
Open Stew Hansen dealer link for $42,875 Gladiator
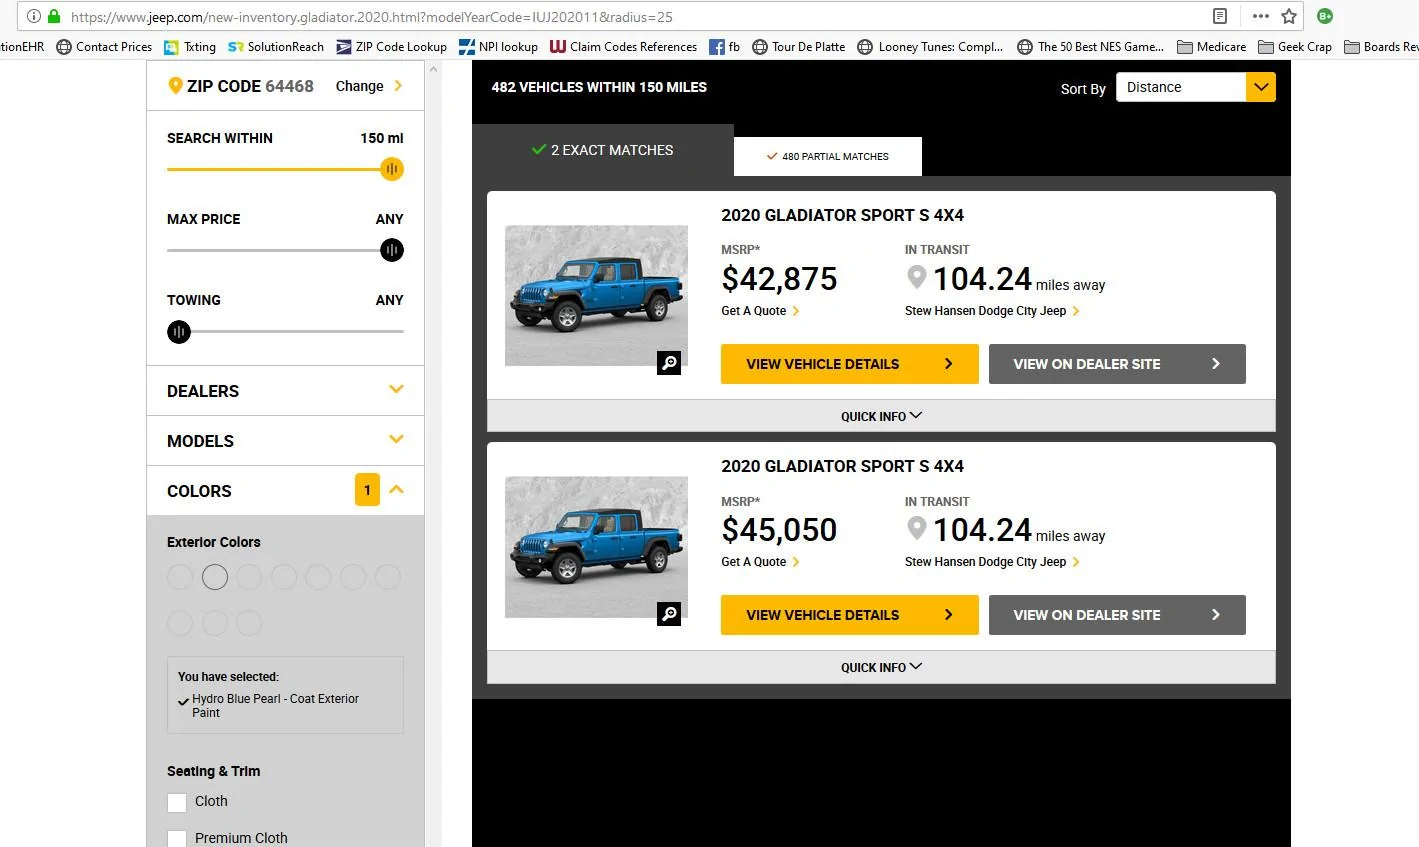coord(992,311)
